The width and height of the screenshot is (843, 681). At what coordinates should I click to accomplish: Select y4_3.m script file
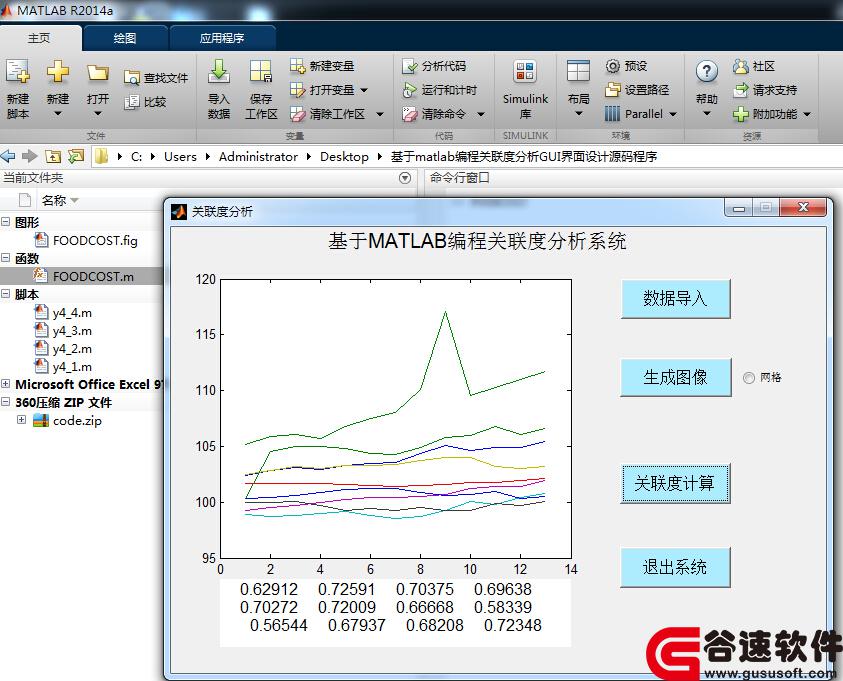(72, 331)
